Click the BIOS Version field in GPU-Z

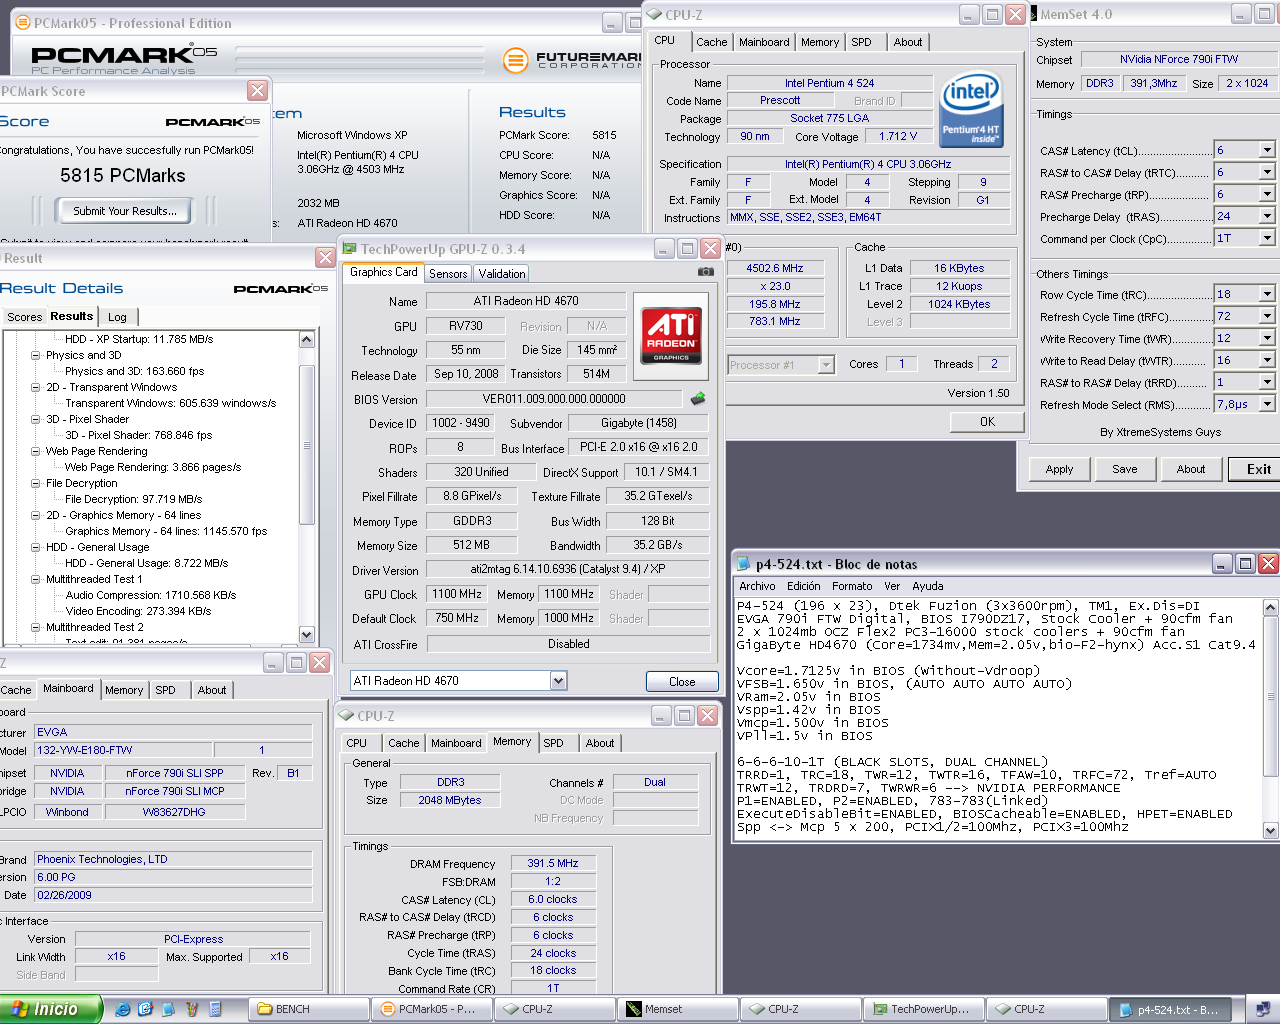click(554, 398)
